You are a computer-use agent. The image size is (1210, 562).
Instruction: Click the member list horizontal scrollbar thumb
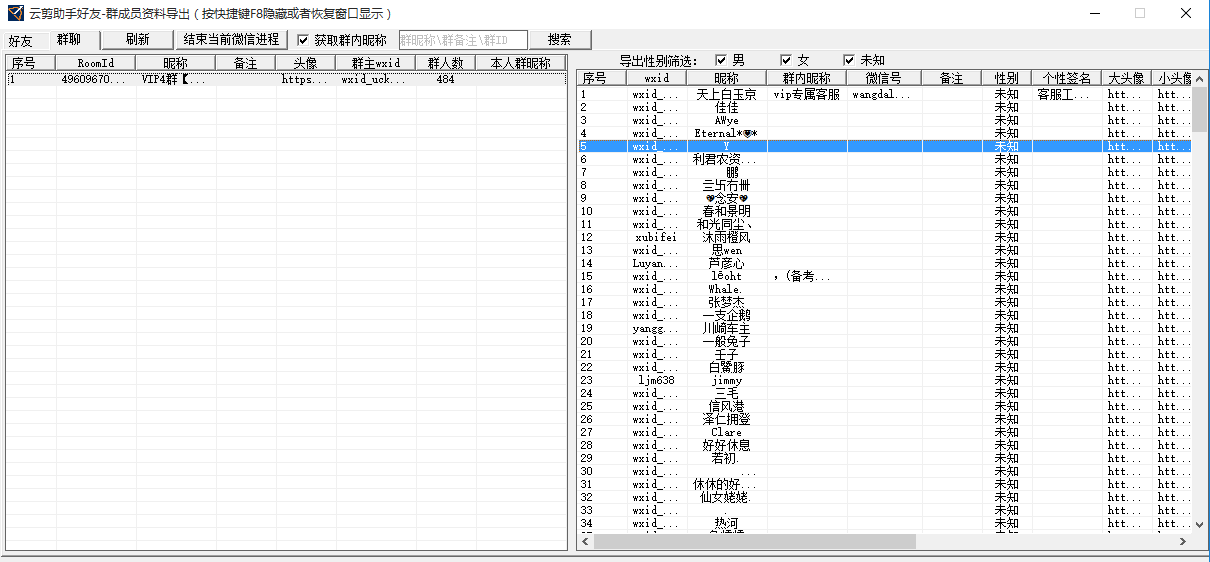pos(755,541)
